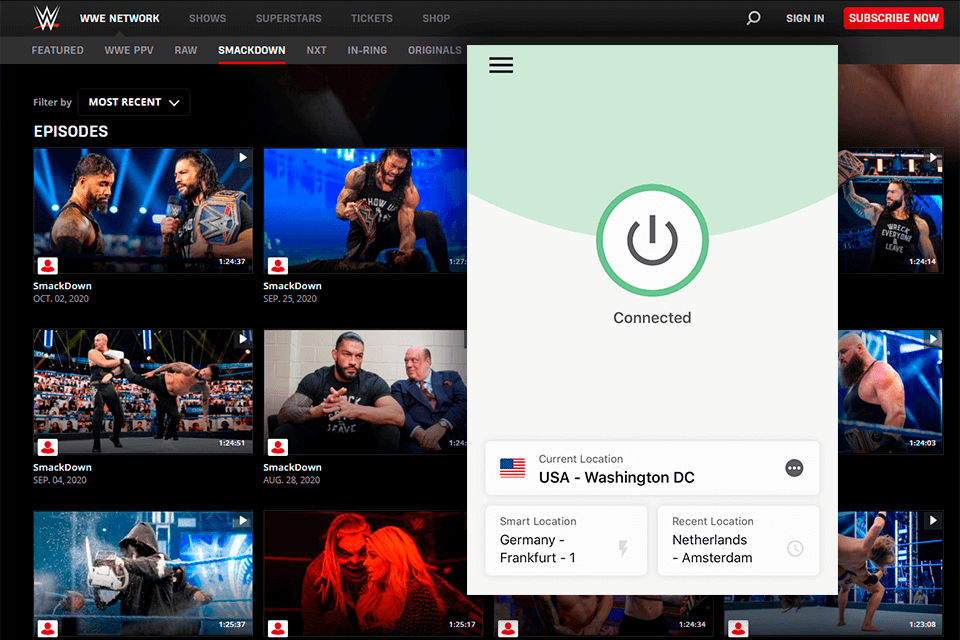Click subscriber badge on 1:24:34 episode
The image size is (960, 640).
coord(508,628)
